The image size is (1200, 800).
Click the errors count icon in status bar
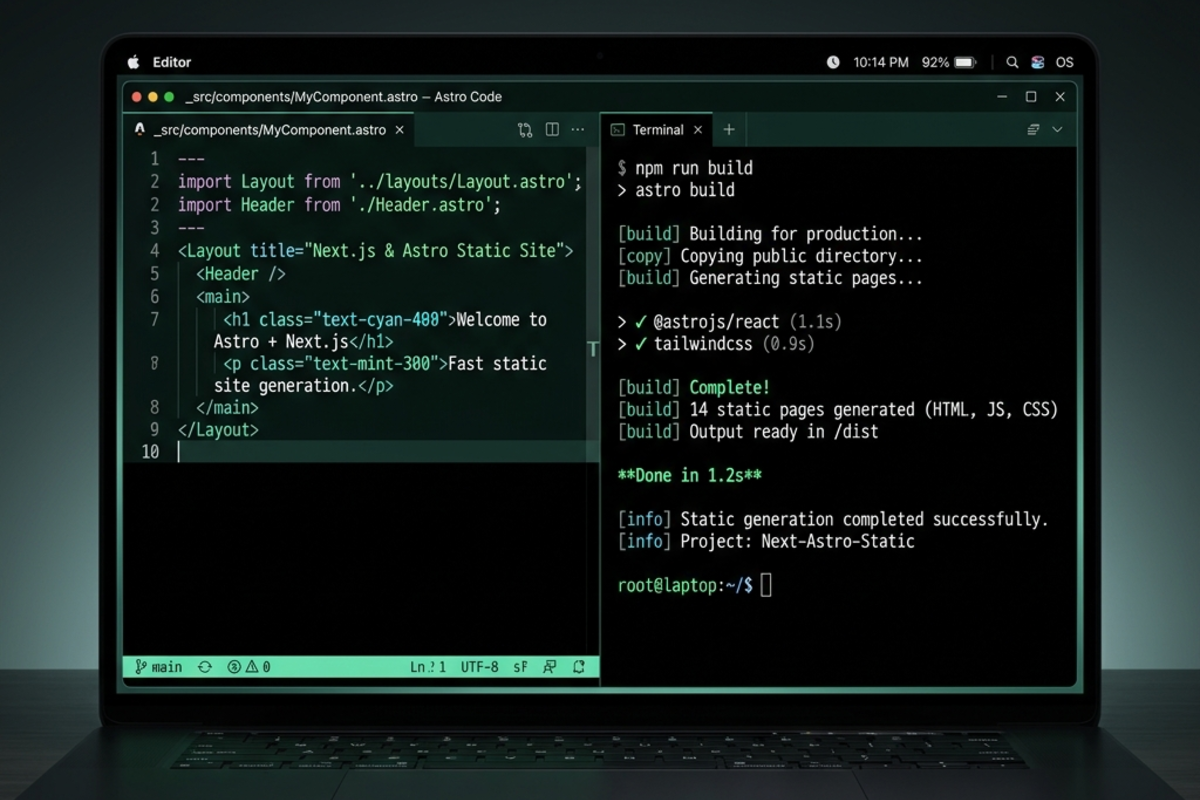click(234, 667)
